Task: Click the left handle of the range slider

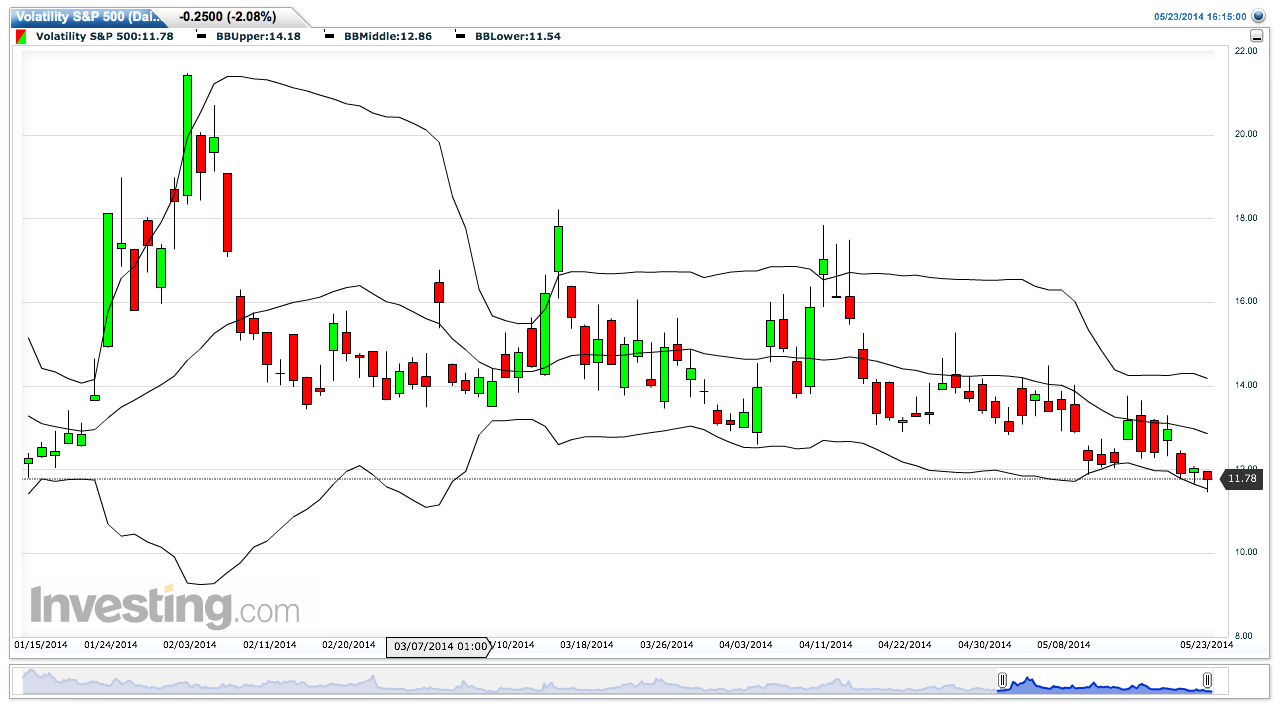Action: coord(1001,681)
